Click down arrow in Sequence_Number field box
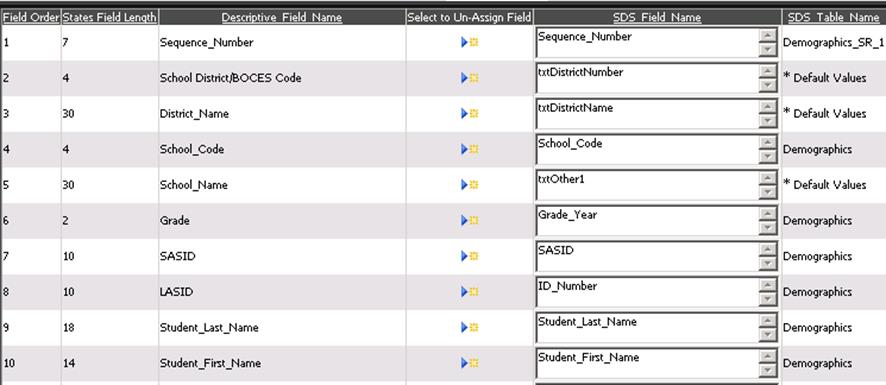The image size is (886, 385). [x=767, y=50]
